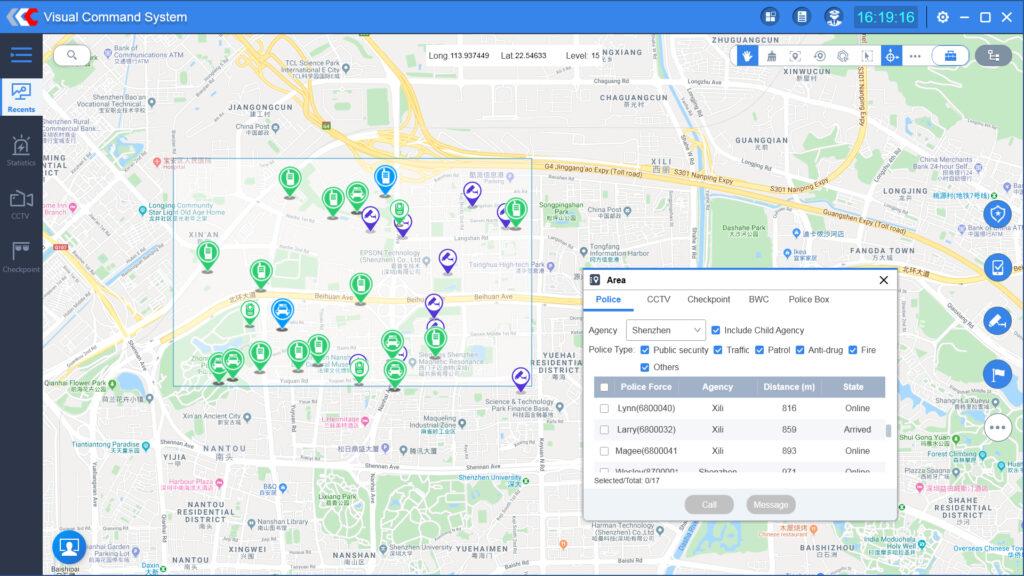Click the police list vertical scrollbar
1024x576 pixels.
tap(888, 431)
